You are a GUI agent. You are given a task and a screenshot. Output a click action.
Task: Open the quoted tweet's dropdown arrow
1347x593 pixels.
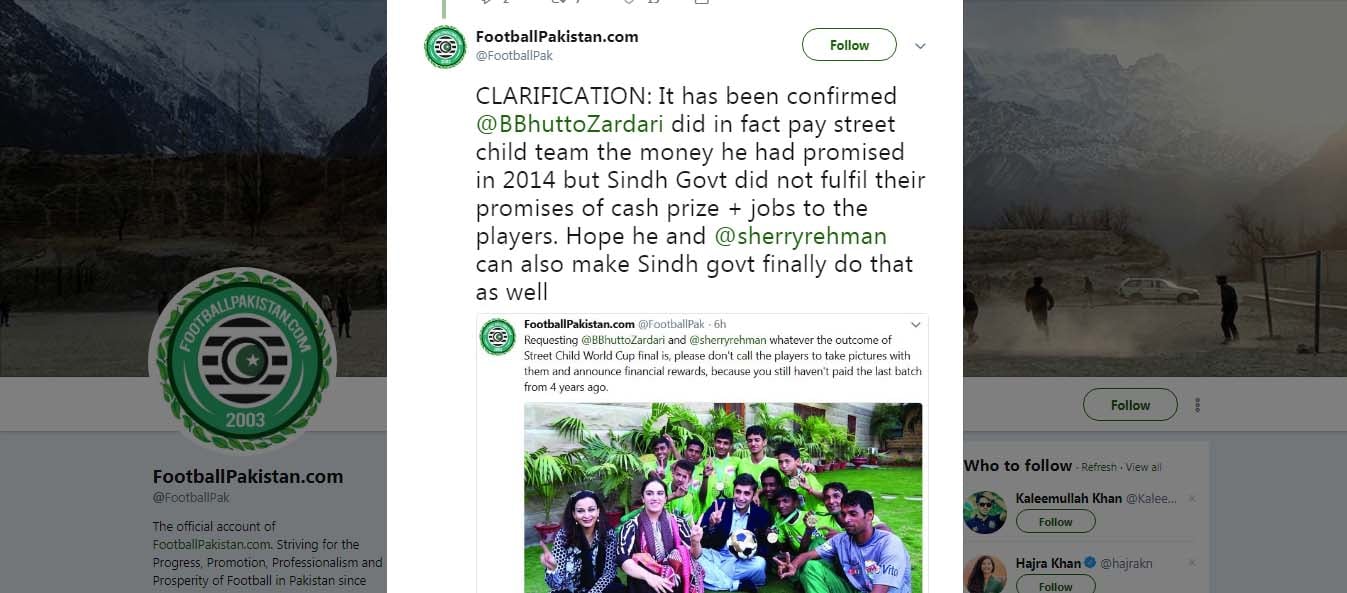click(x=914, y=325)
